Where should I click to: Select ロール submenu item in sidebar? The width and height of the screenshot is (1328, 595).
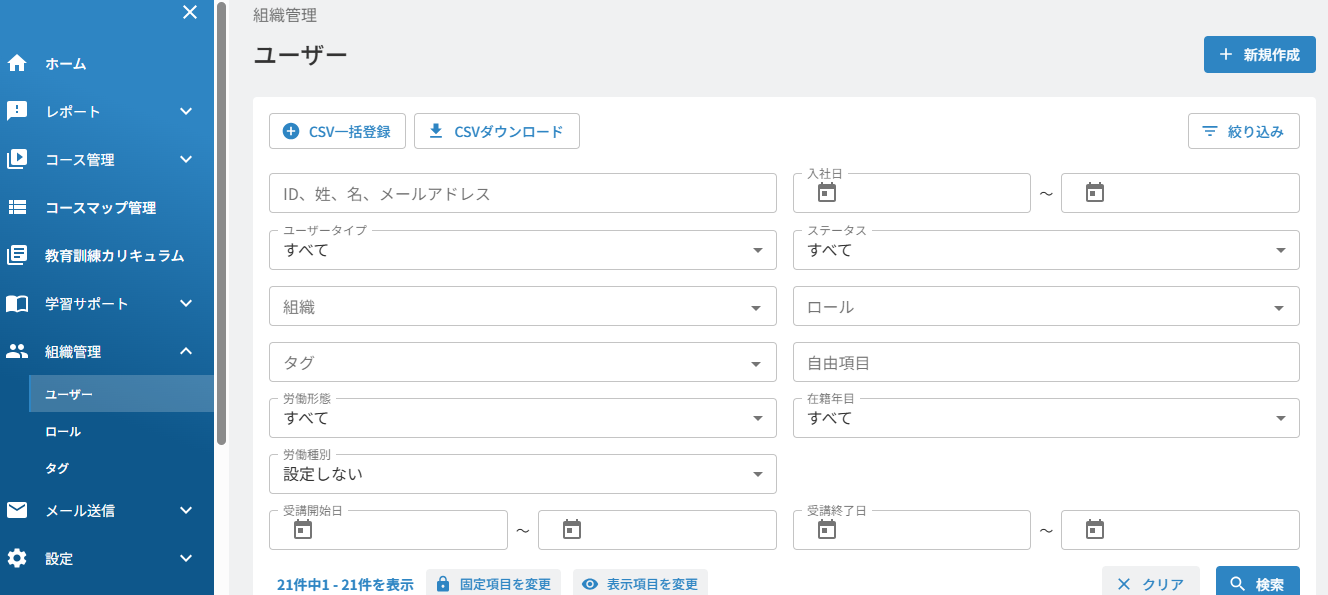click(x=122, y=431)
